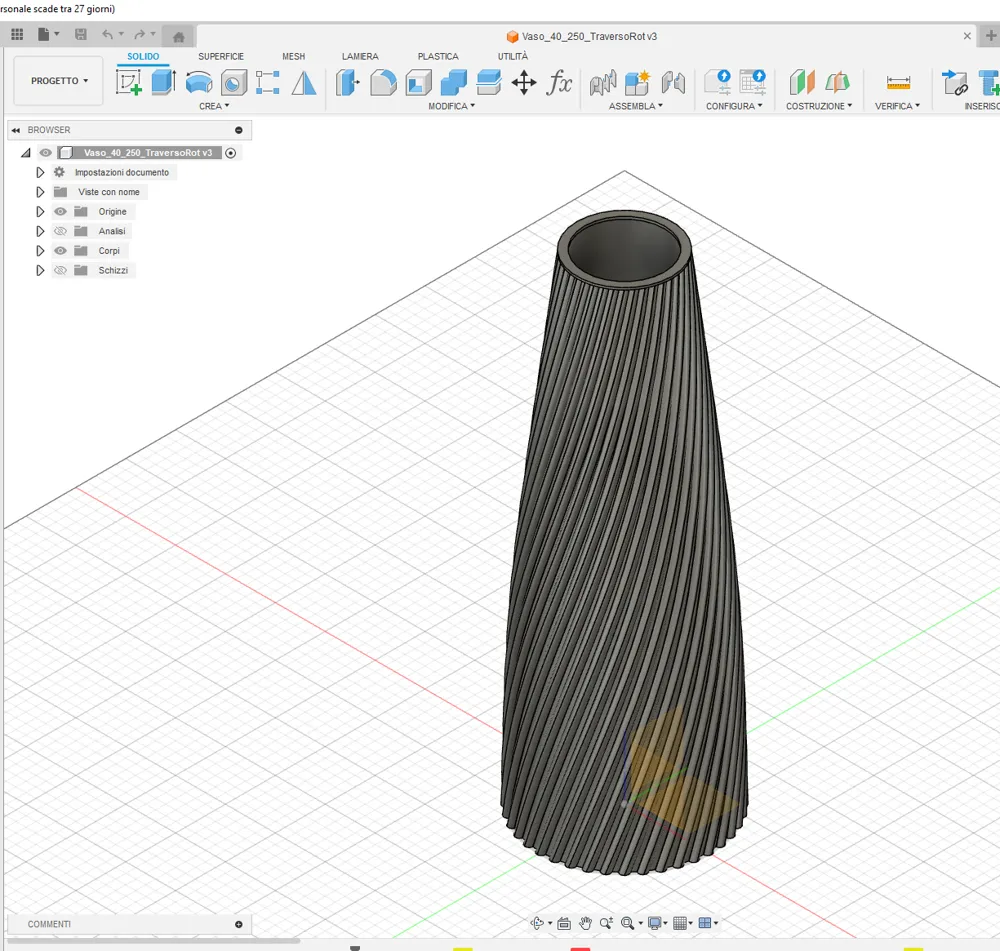The height and width of the screenshot is (951, 1000).
Task: Redo the last action
Action: (140, 34)
